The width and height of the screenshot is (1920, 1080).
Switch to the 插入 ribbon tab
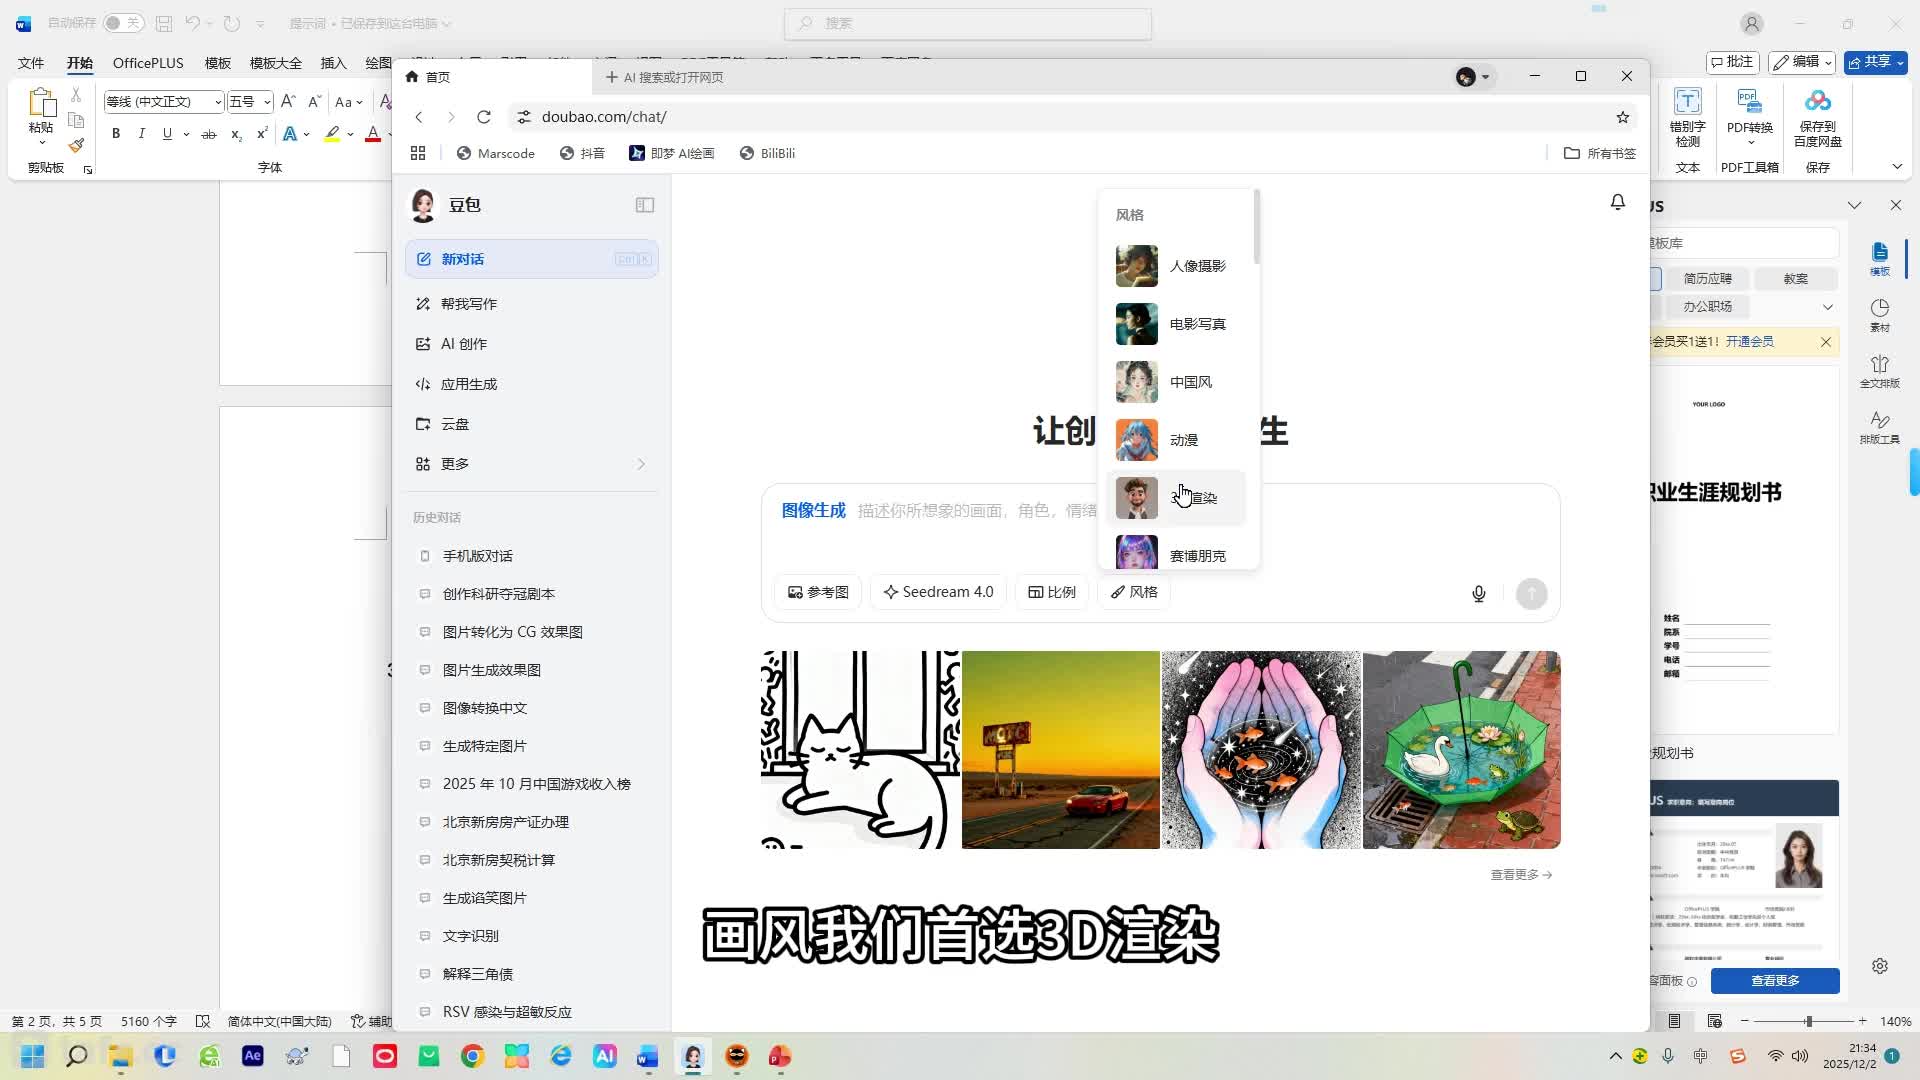332,63
